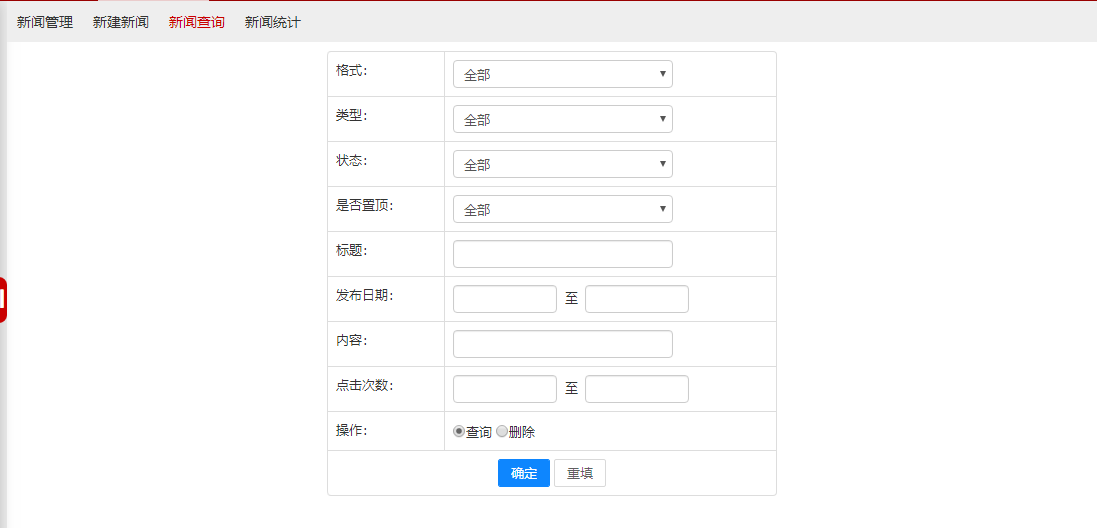
Task: Expand the 状态 dropdown
Action: [x=562, y=164]
